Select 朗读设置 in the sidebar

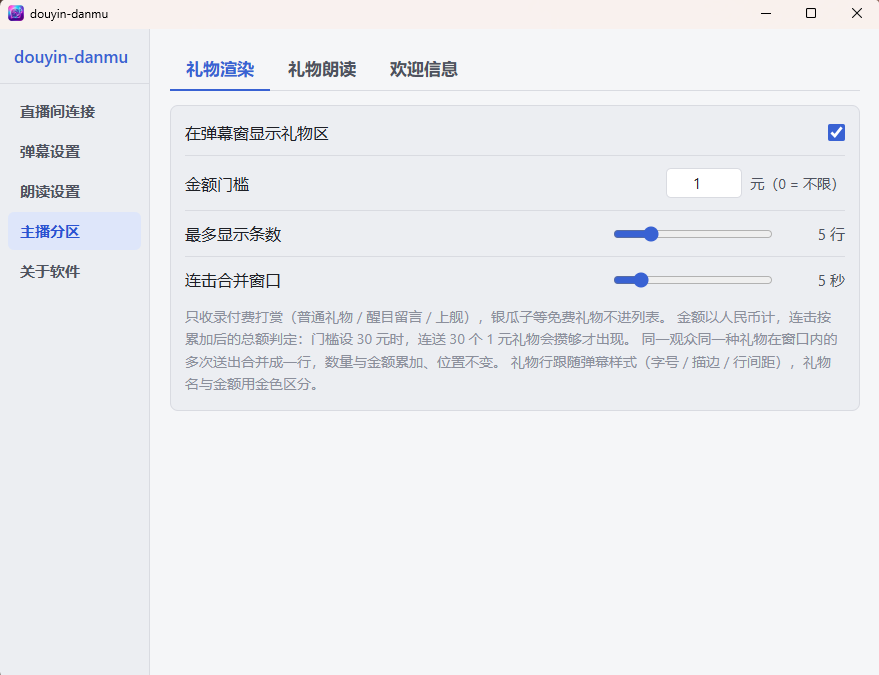click(x=75, y=191)
